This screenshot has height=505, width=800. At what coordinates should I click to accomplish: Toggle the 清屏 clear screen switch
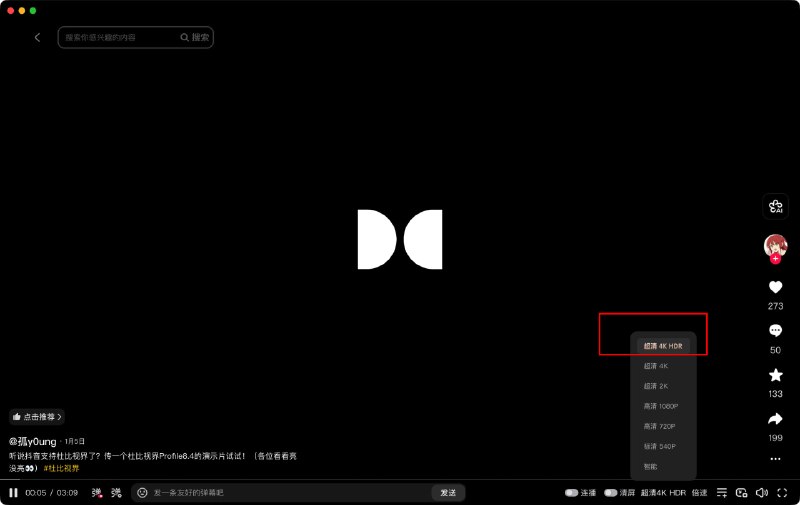tap(611, 493)
